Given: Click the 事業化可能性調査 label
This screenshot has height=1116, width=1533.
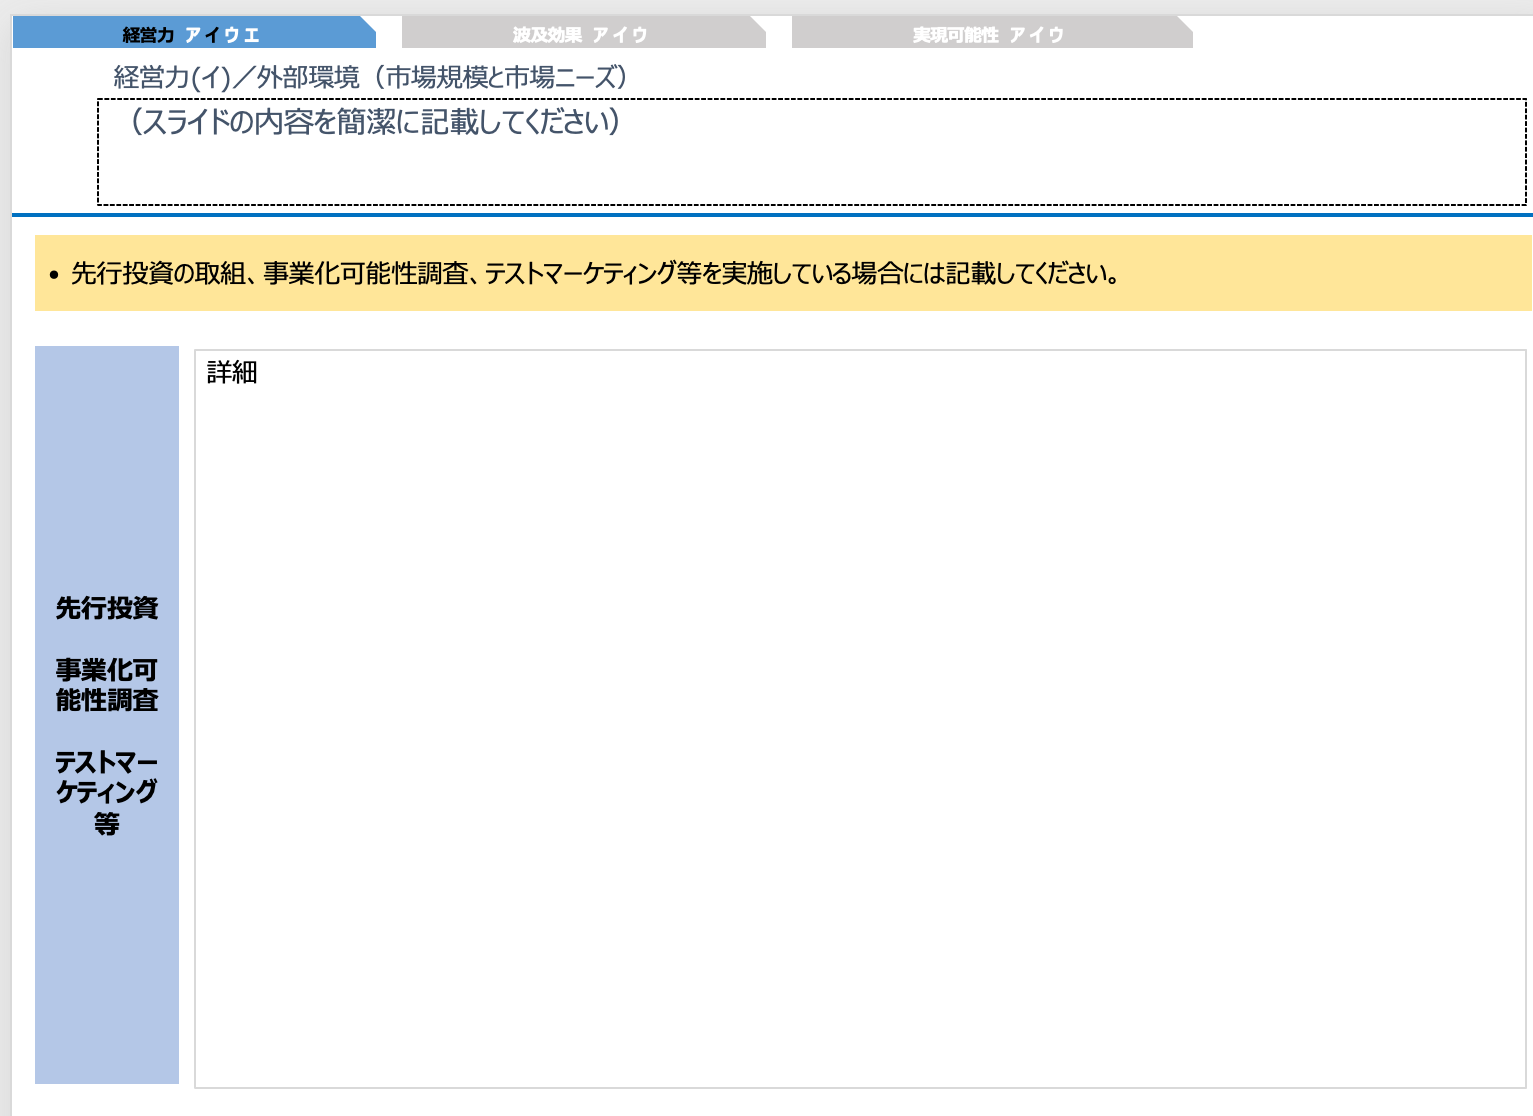Looking at the screenshot, I should [x=106, y=686].
